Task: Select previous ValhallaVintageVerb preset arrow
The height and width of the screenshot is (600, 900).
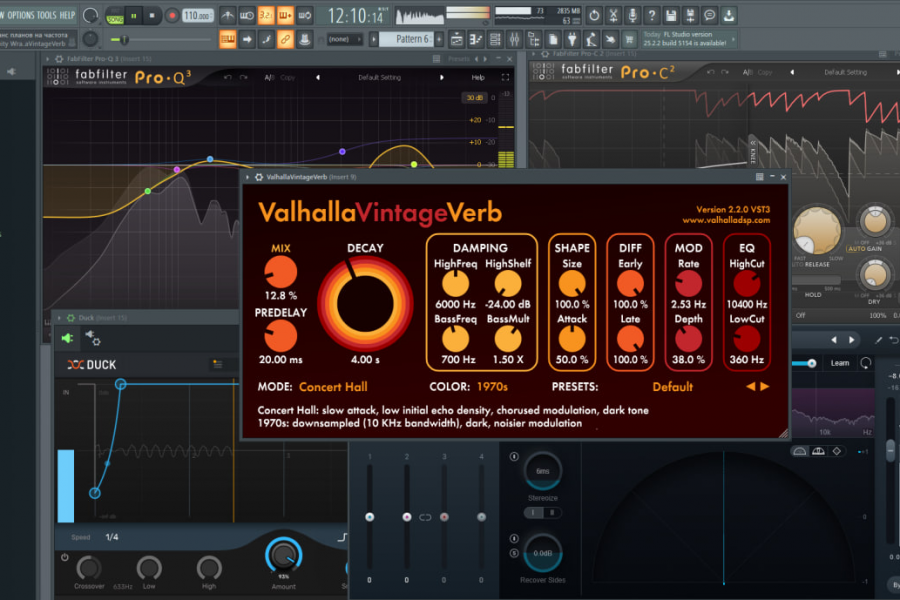Action: click(751, 387)
